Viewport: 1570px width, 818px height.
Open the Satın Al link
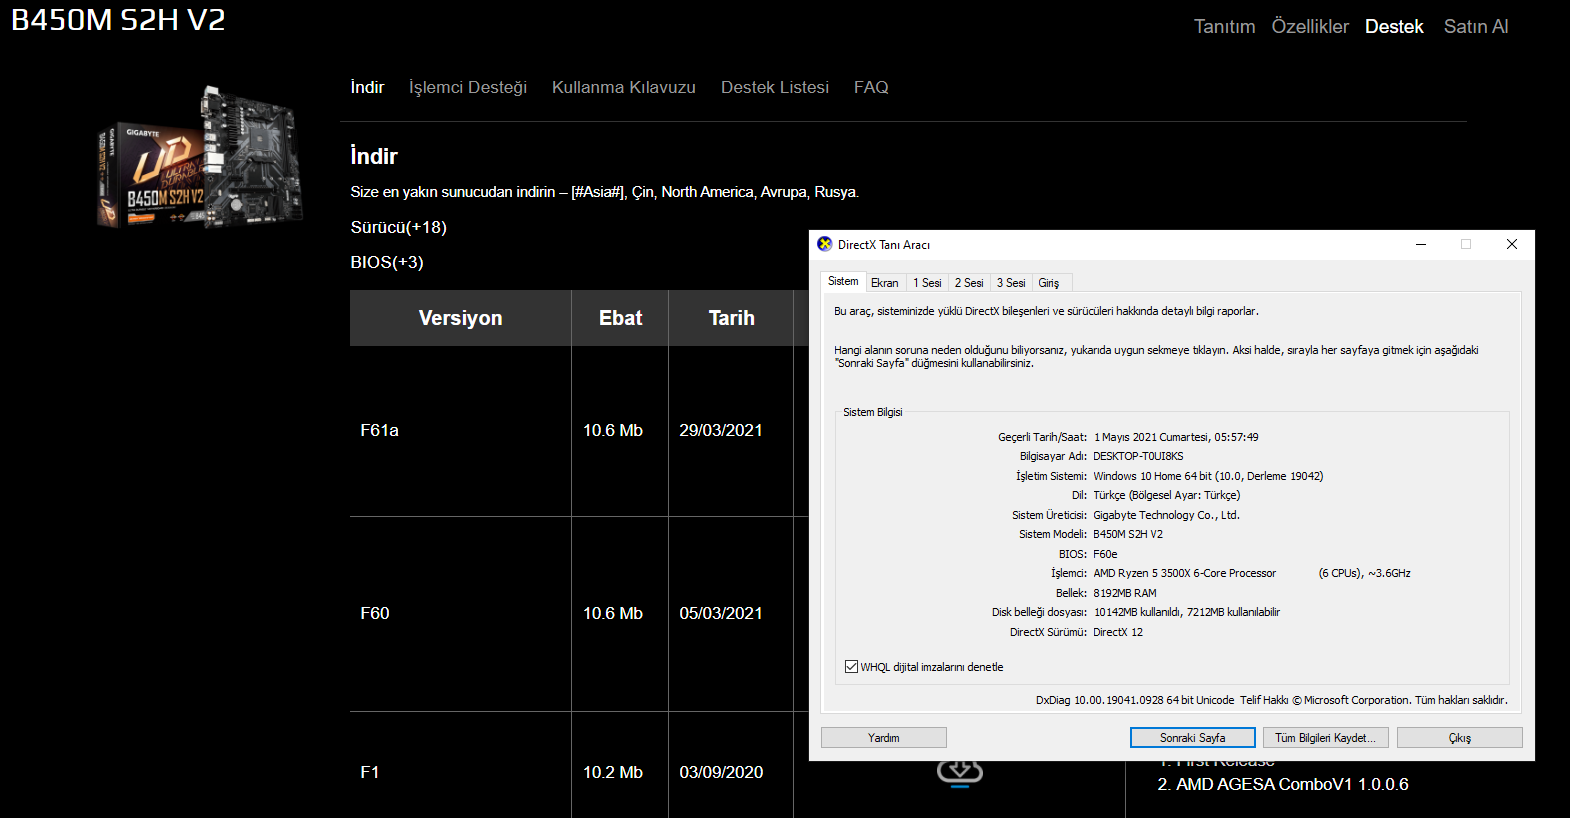(1476, 26)
